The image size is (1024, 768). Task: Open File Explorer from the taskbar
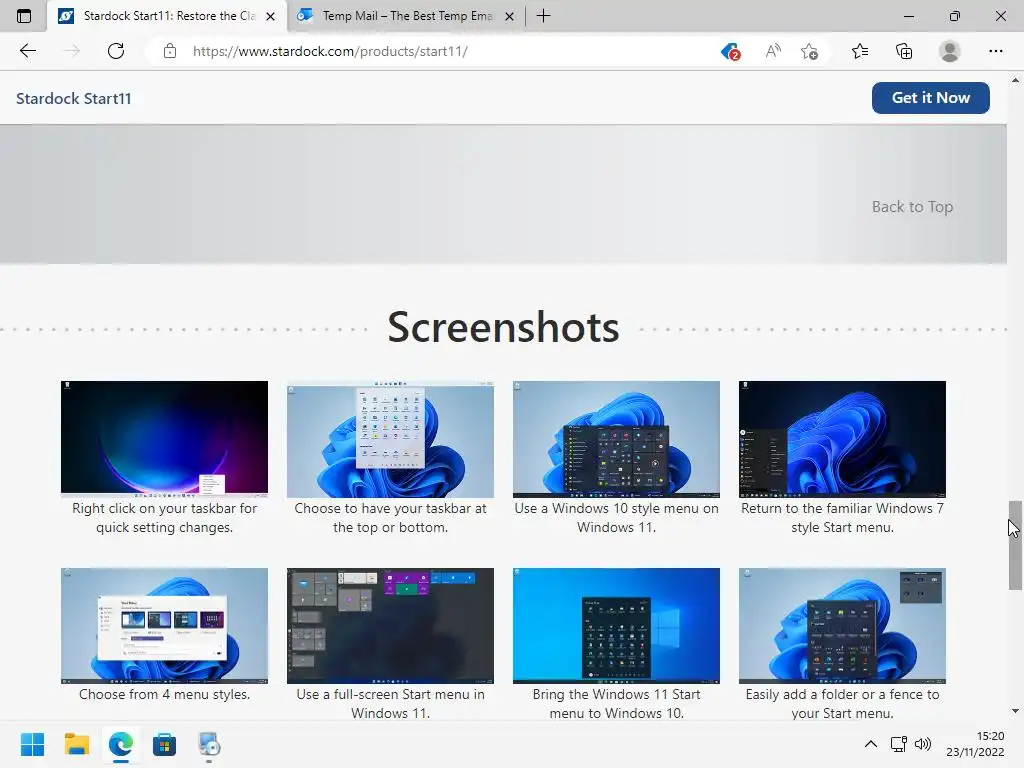tap(76, 744)
